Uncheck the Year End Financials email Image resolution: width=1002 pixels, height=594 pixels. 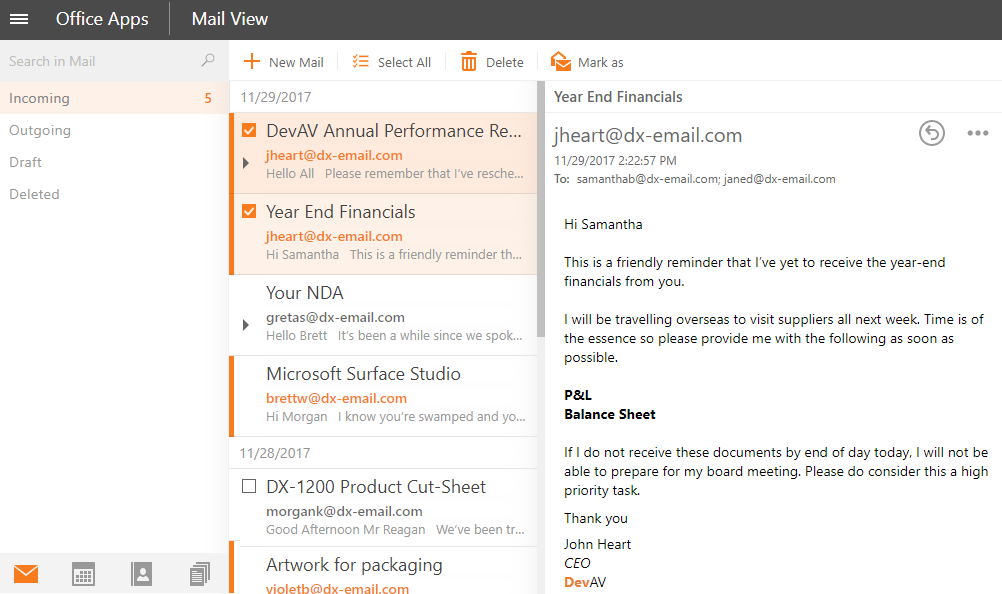[x=250, y=212]
